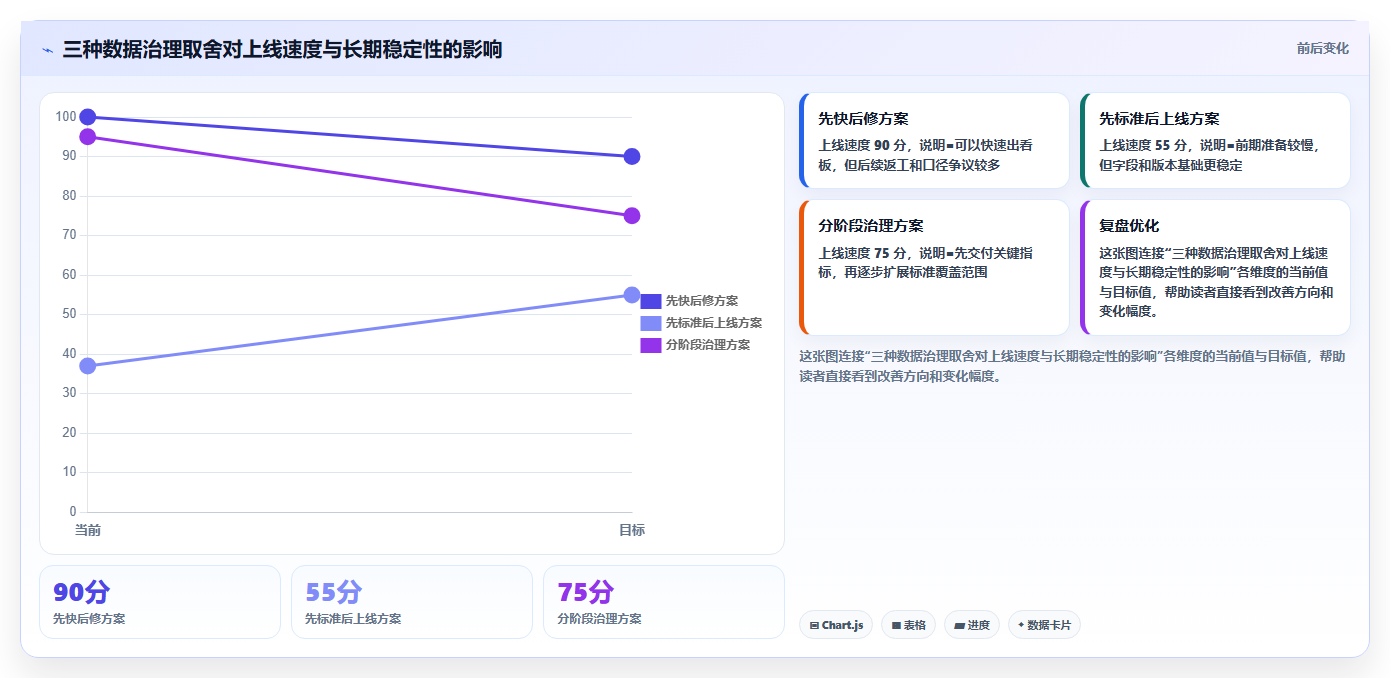This screenshot has width=1390, height=678.
Task: Select the 先快后修方案 data point at 目标
Action: coord(632,156)
